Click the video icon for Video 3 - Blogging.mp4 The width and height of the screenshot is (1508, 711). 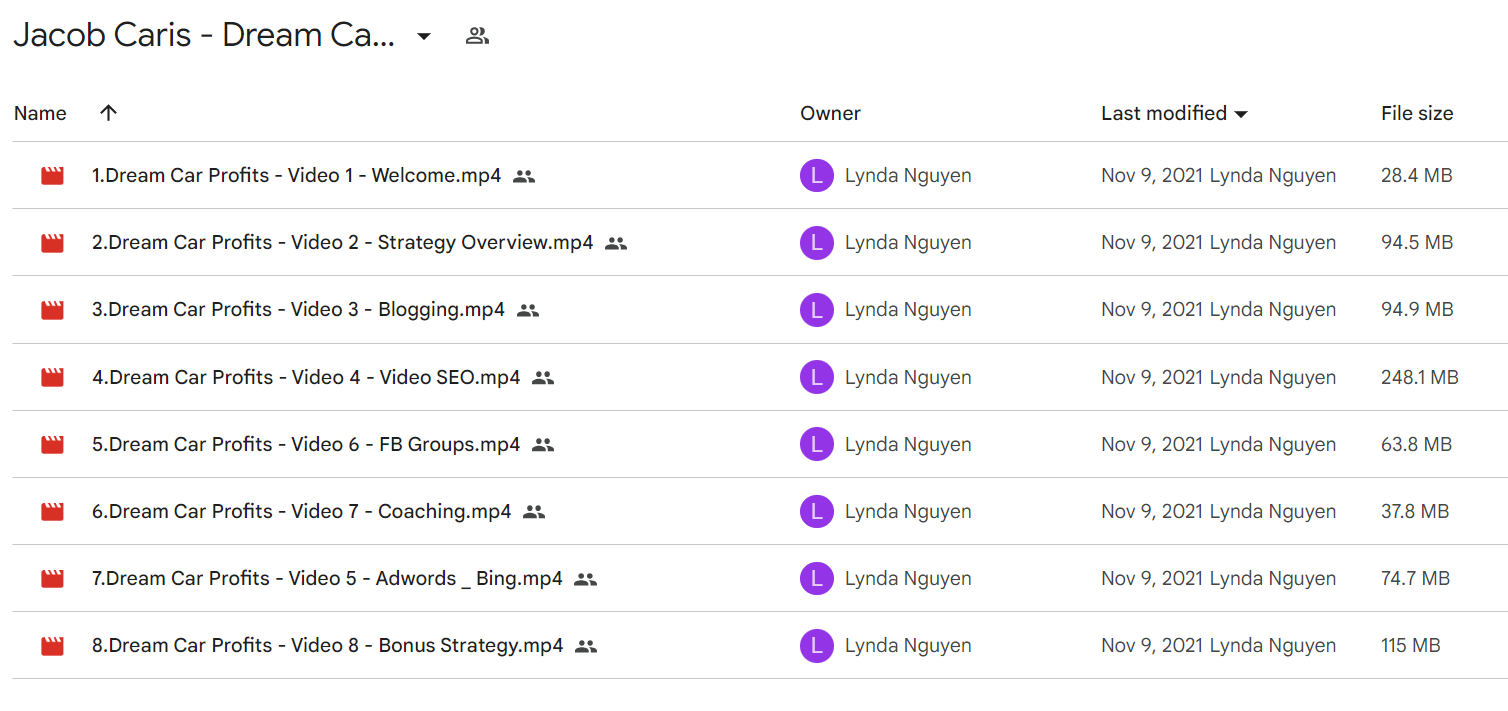pos(52,310)
